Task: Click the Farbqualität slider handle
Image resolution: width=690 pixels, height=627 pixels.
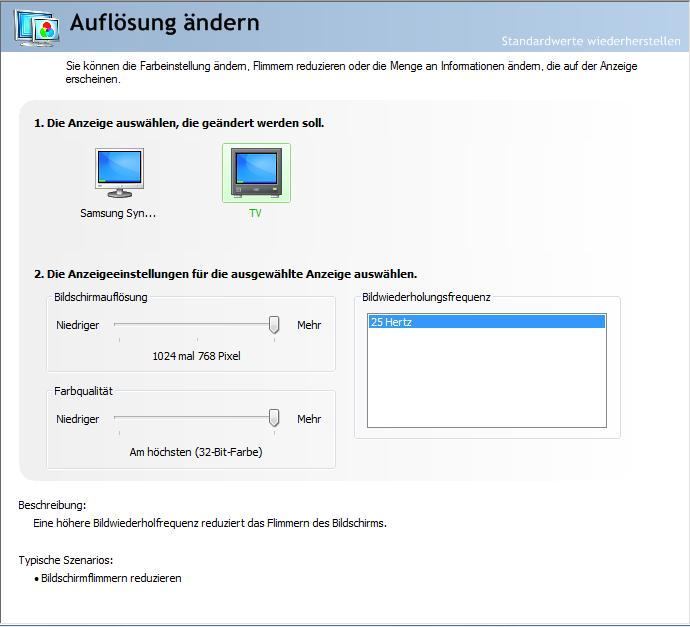Action: click(274, 418)
